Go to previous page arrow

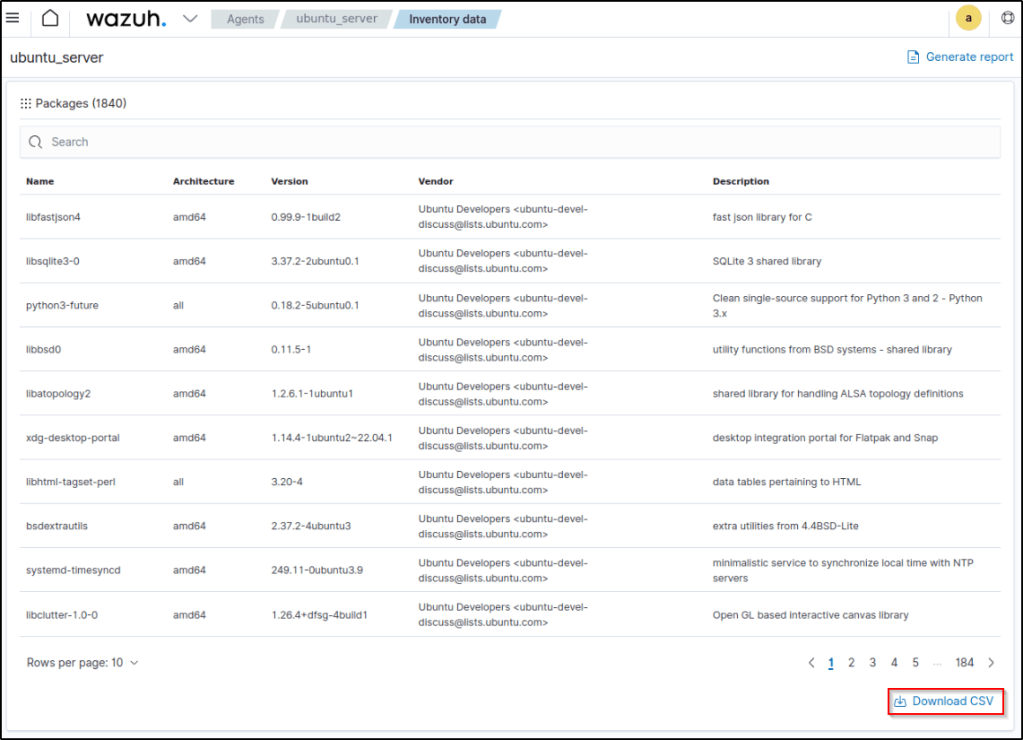pos(811,662)
